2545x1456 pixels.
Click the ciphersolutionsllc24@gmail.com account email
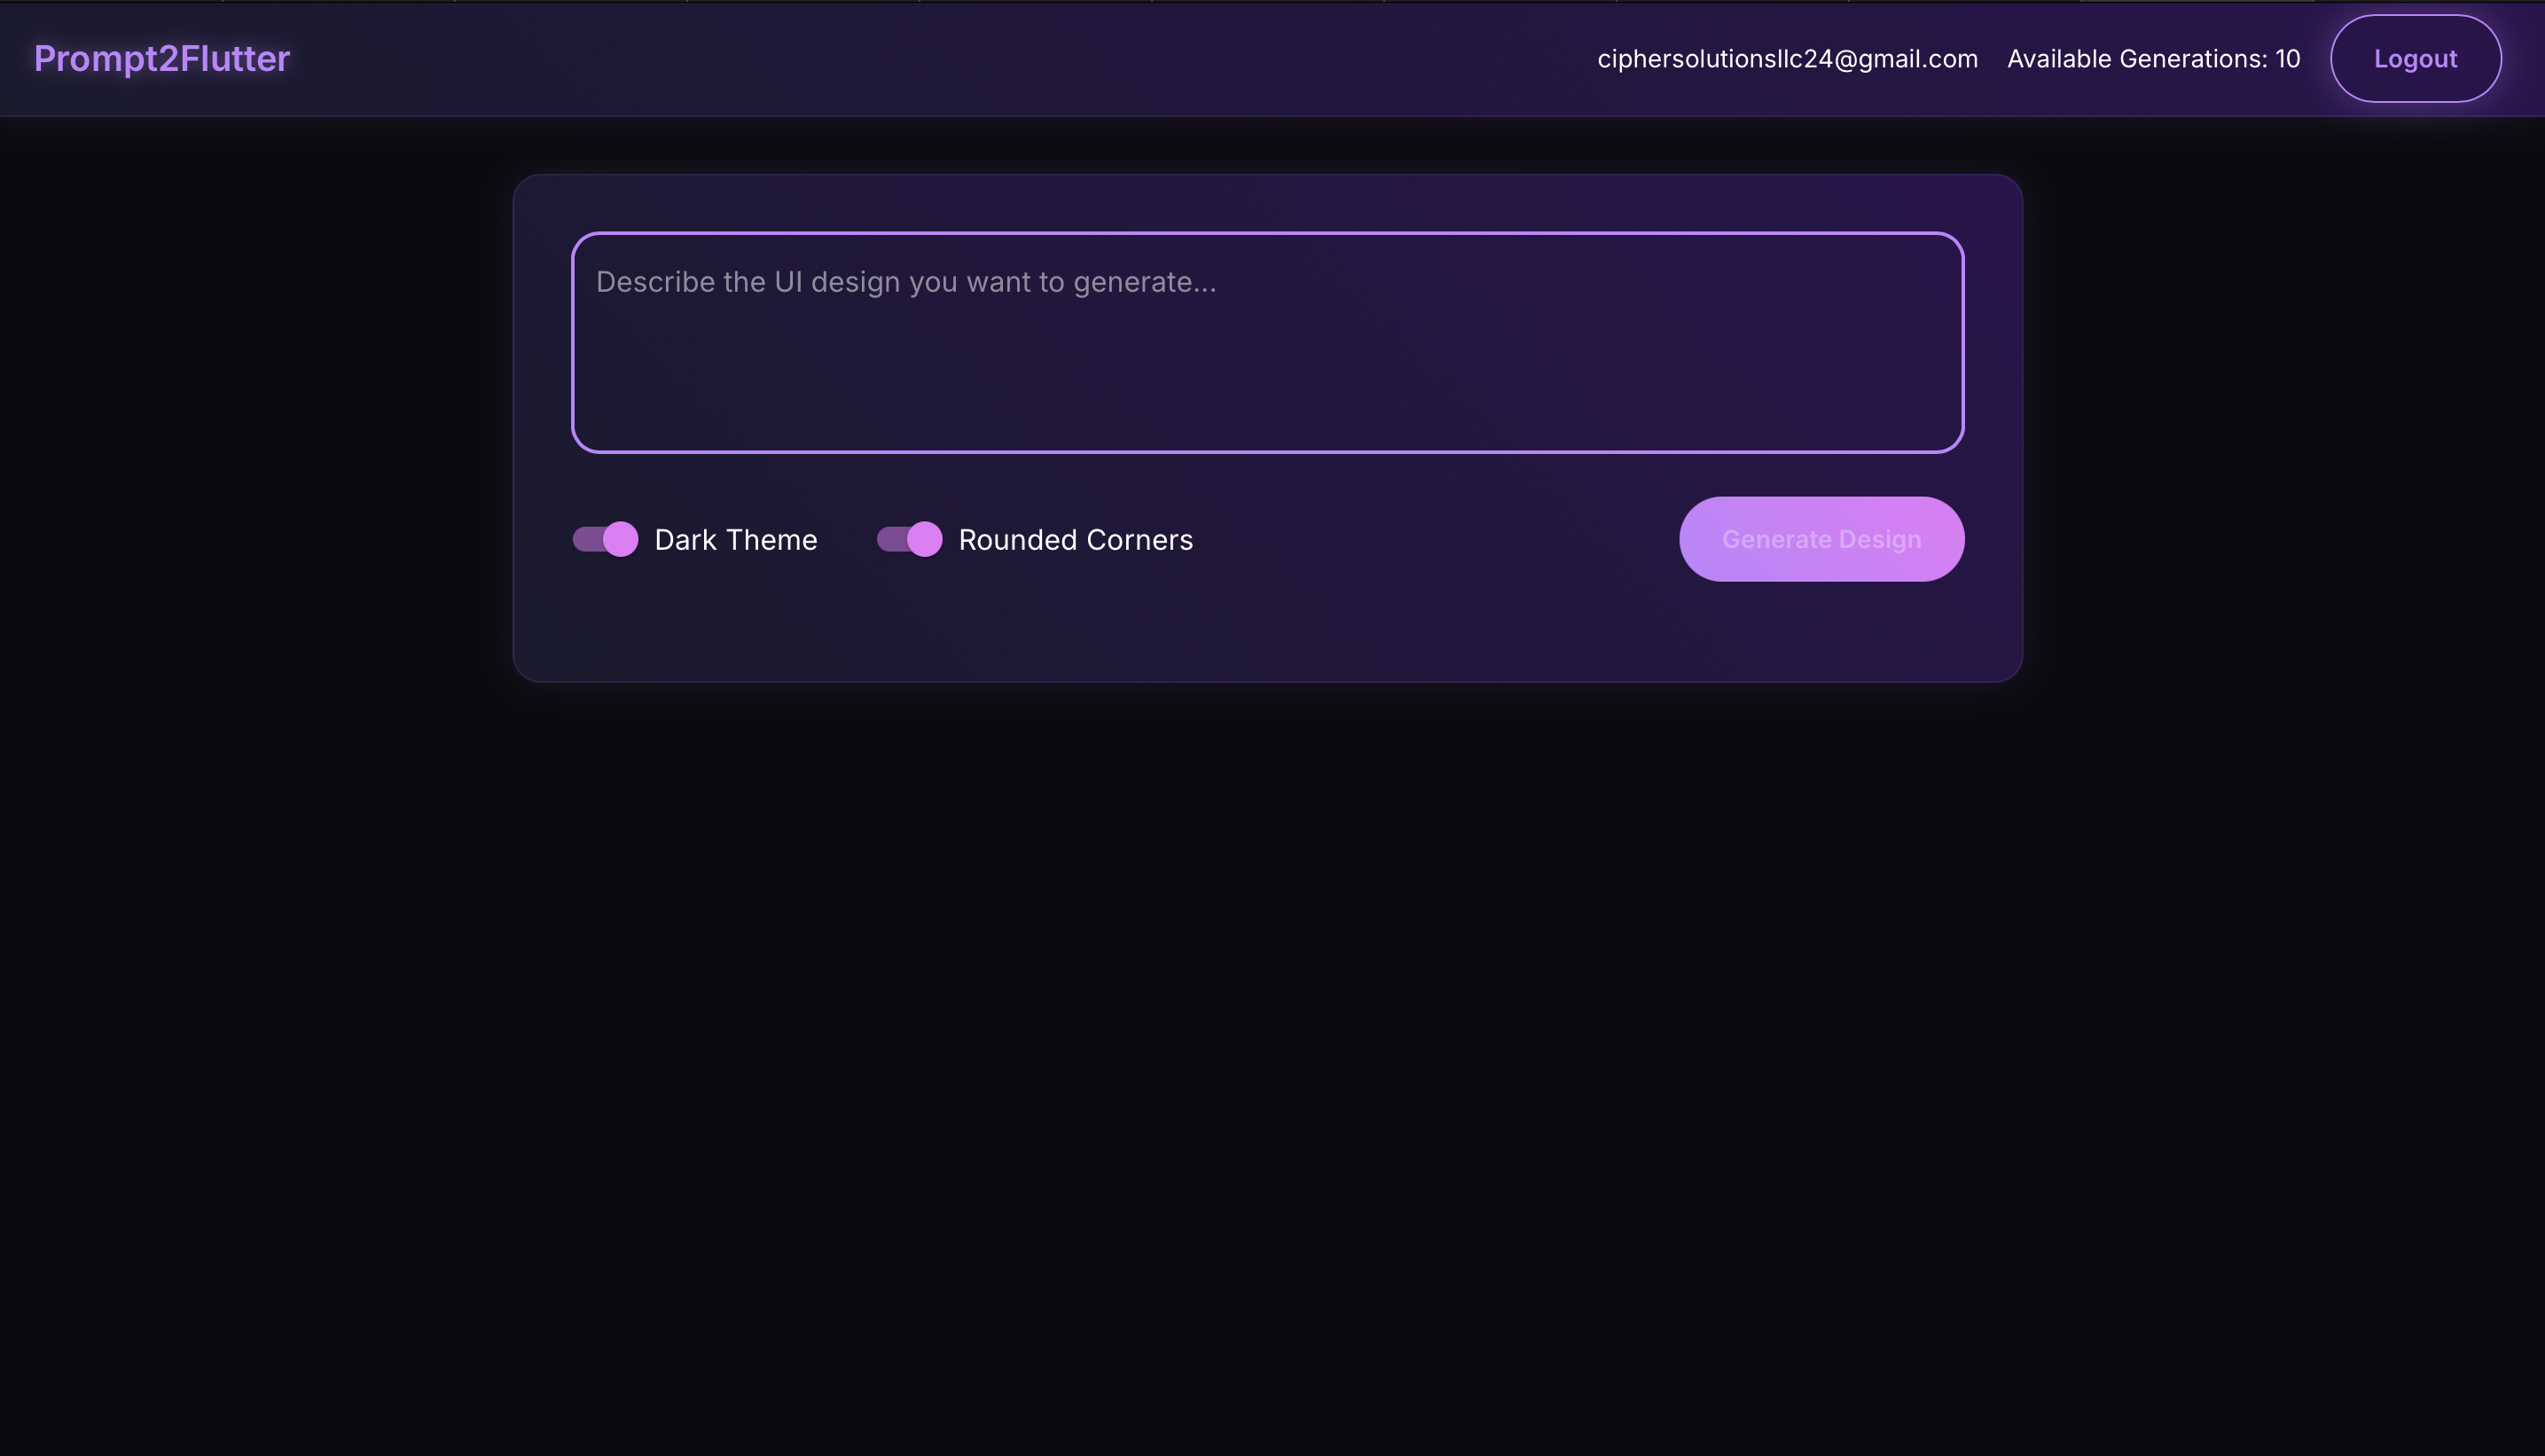pyautogui.click(x=1788, y=59)
